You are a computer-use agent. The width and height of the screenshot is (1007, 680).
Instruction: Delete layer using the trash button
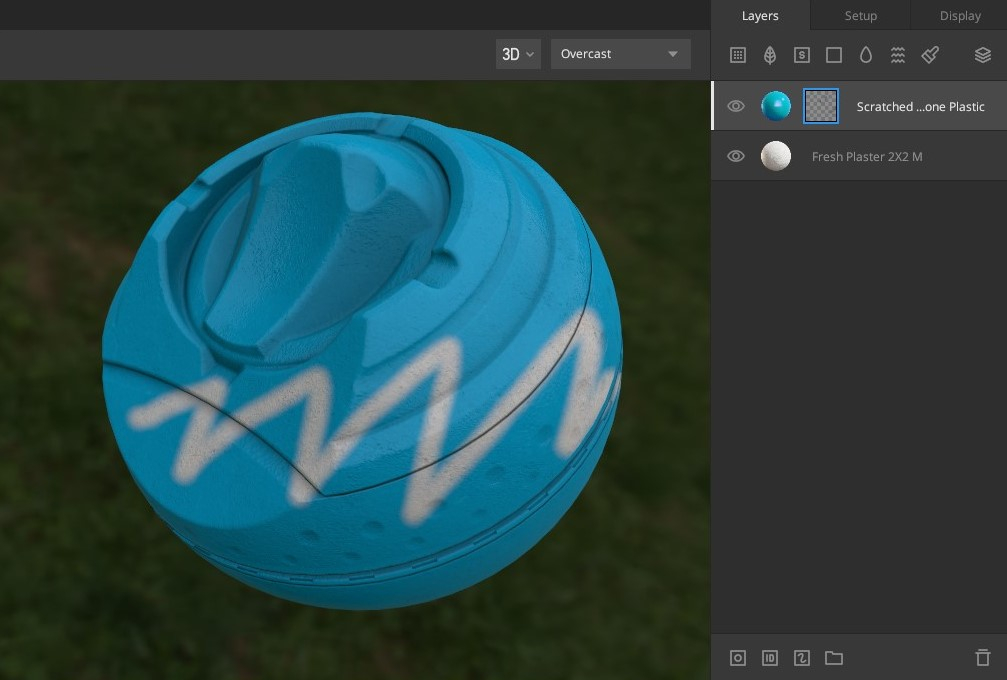(983, 657)
